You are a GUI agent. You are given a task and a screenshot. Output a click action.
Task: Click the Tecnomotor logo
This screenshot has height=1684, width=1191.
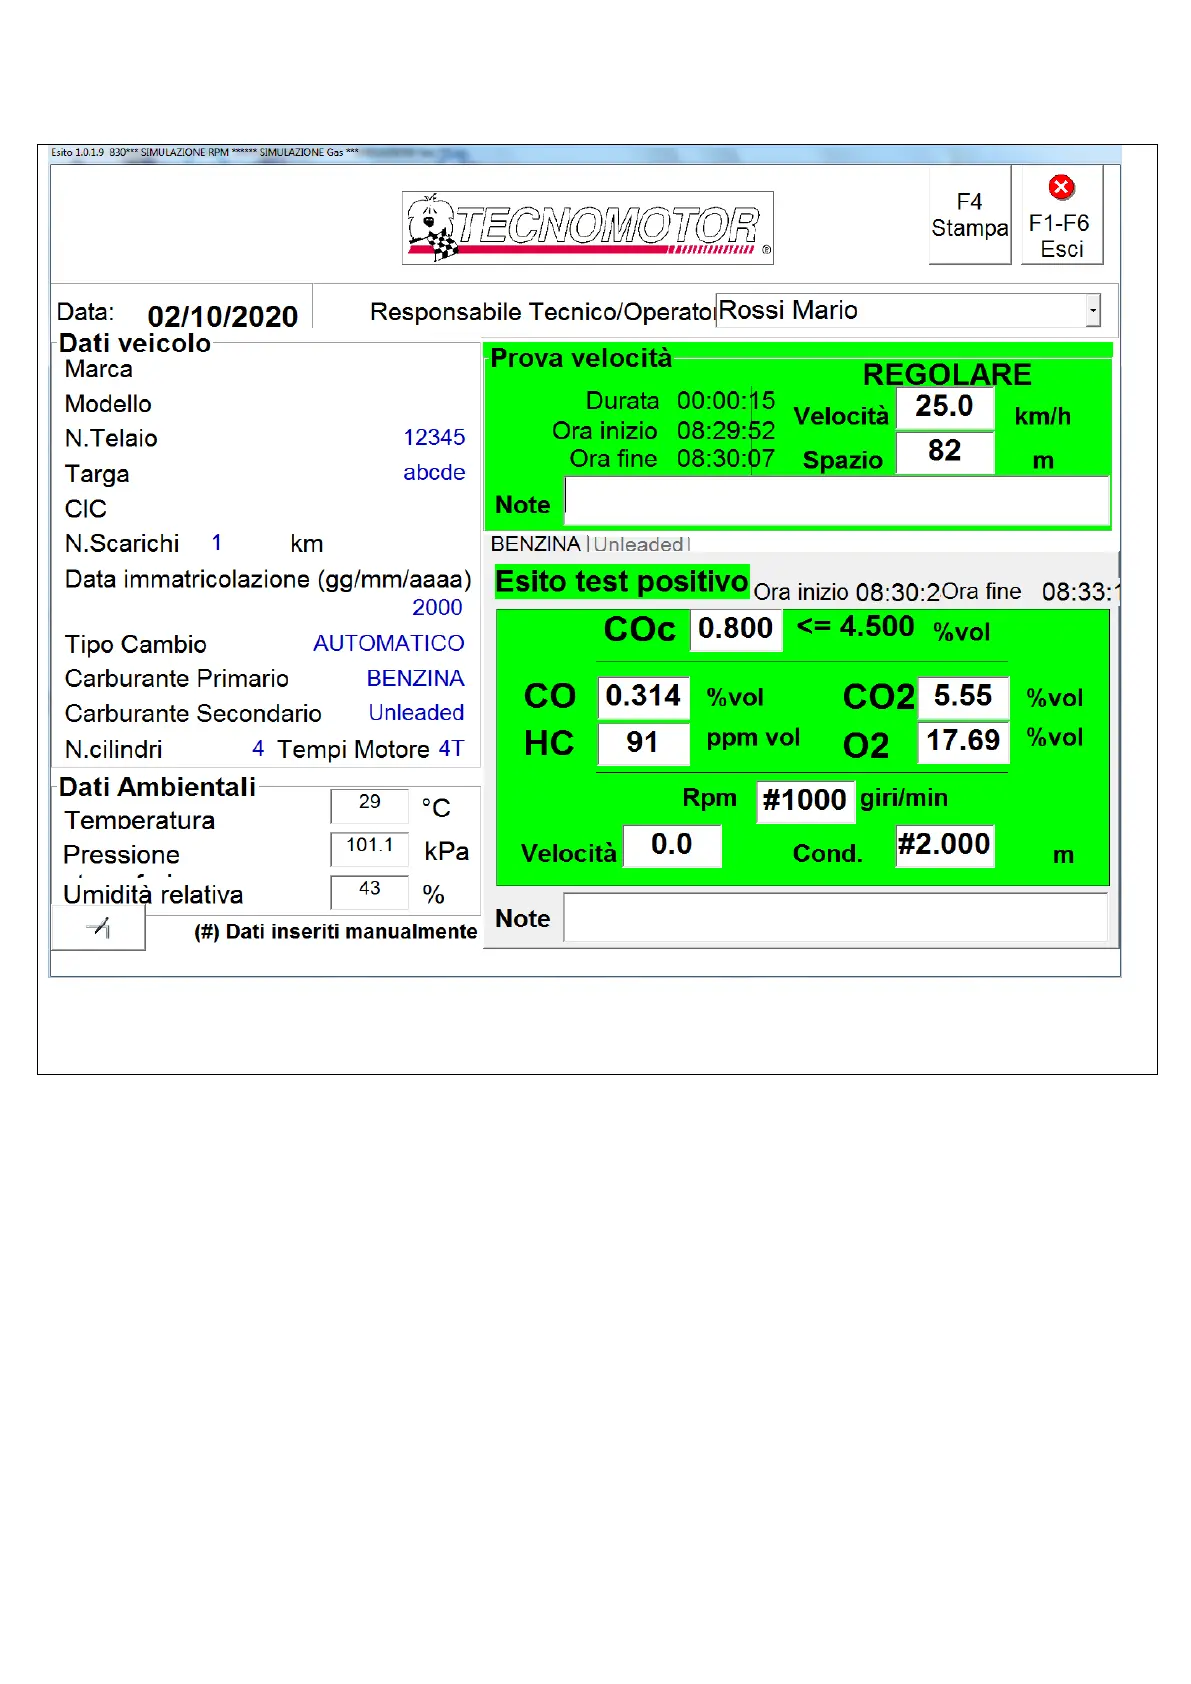coord(588,228)
